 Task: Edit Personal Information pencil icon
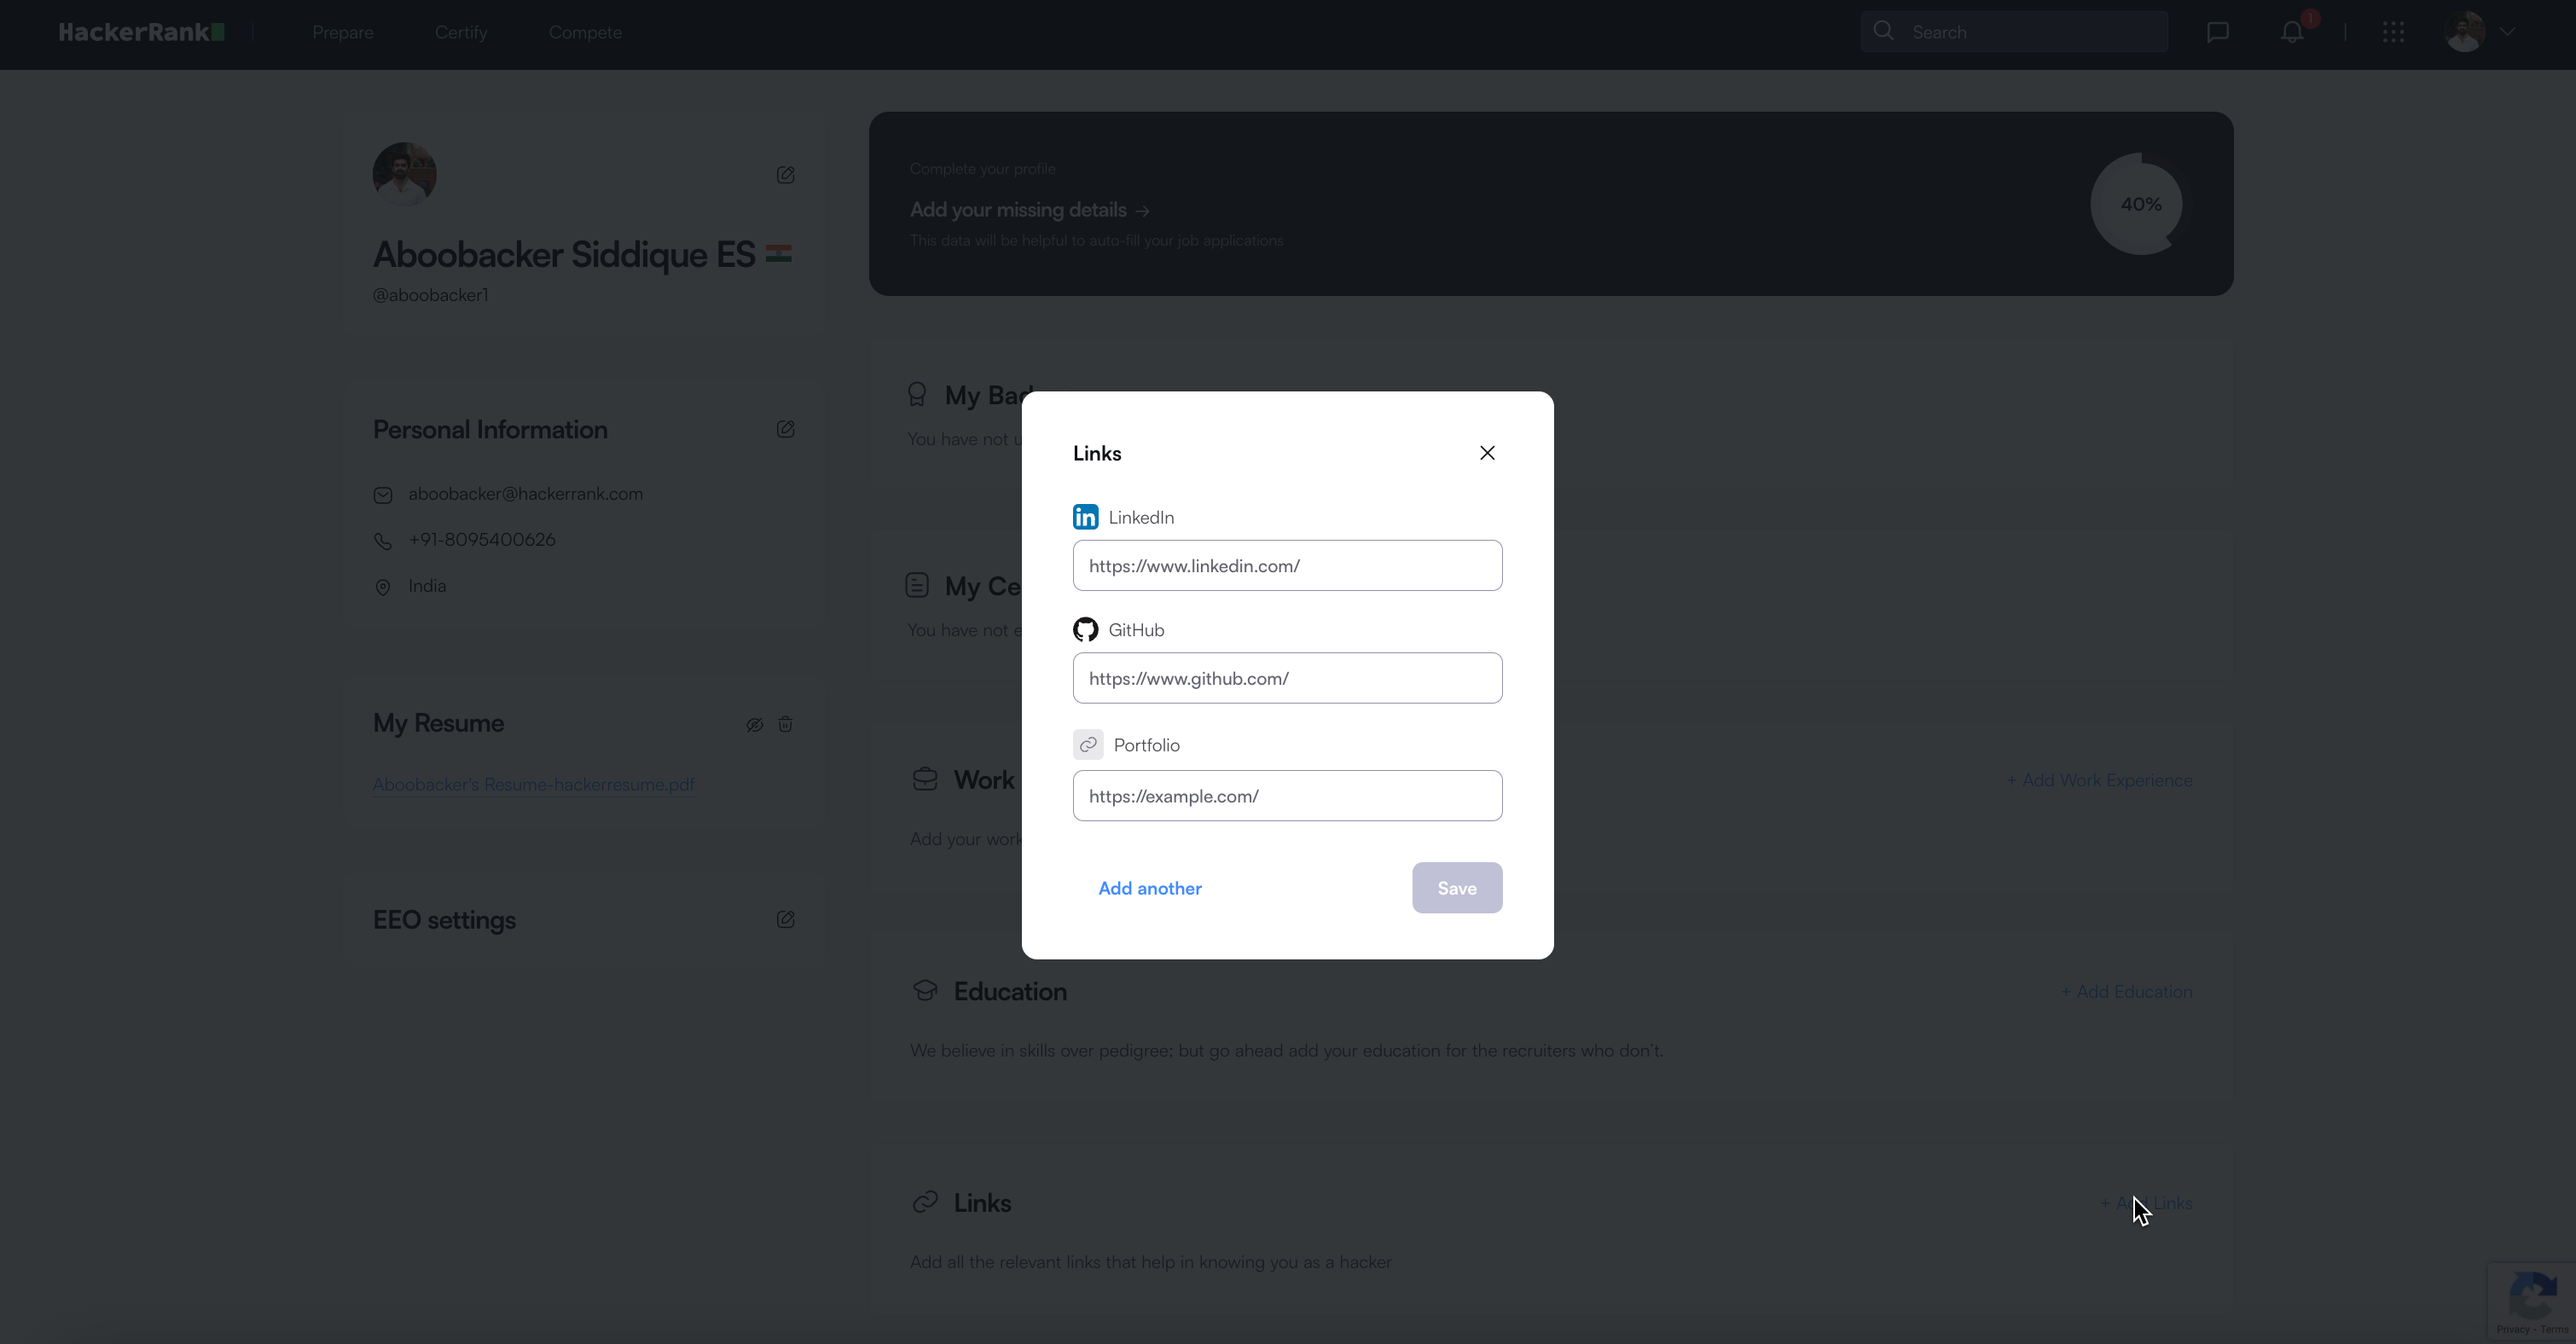point(786,429)
